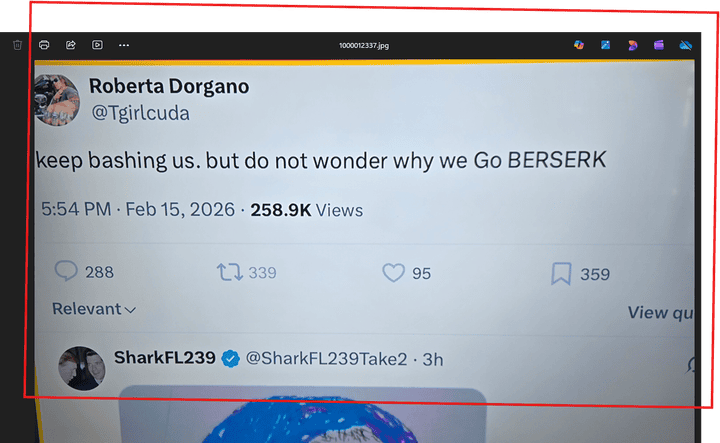Click SharkFL239's avatar thumbnail
This screenshot has height=443, width=720.
[x=82, y=368]
